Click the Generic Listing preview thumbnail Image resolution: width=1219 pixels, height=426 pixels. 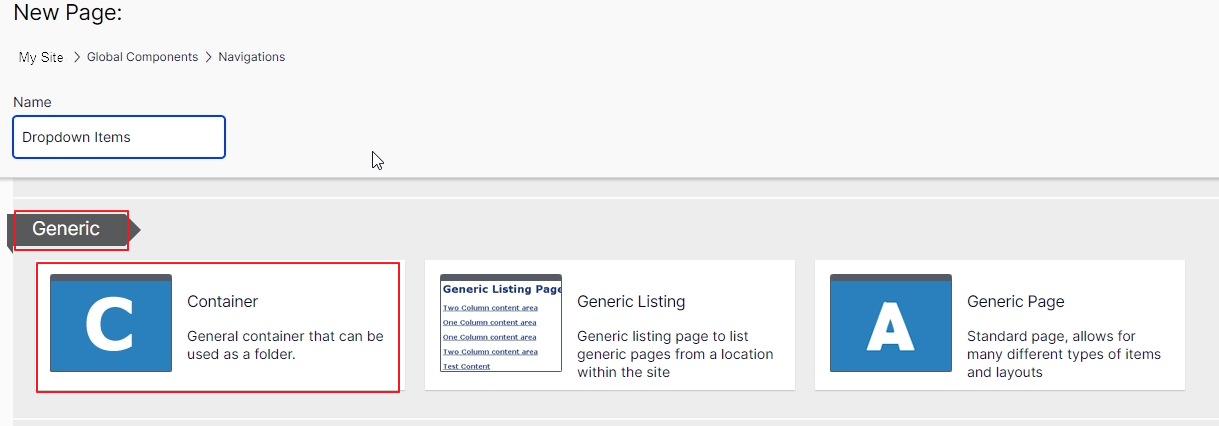501,323
